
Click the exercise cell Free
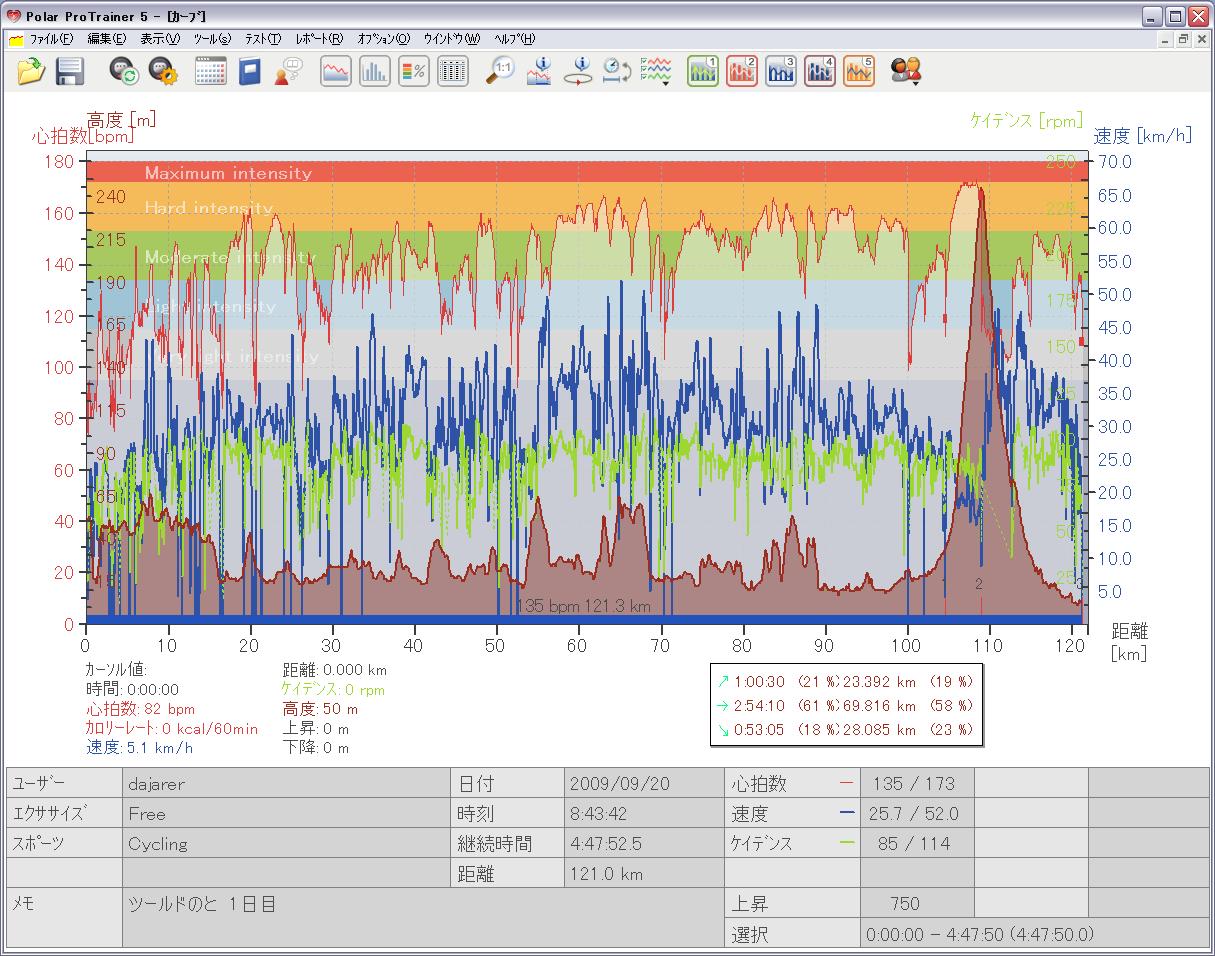coord(286,813)
